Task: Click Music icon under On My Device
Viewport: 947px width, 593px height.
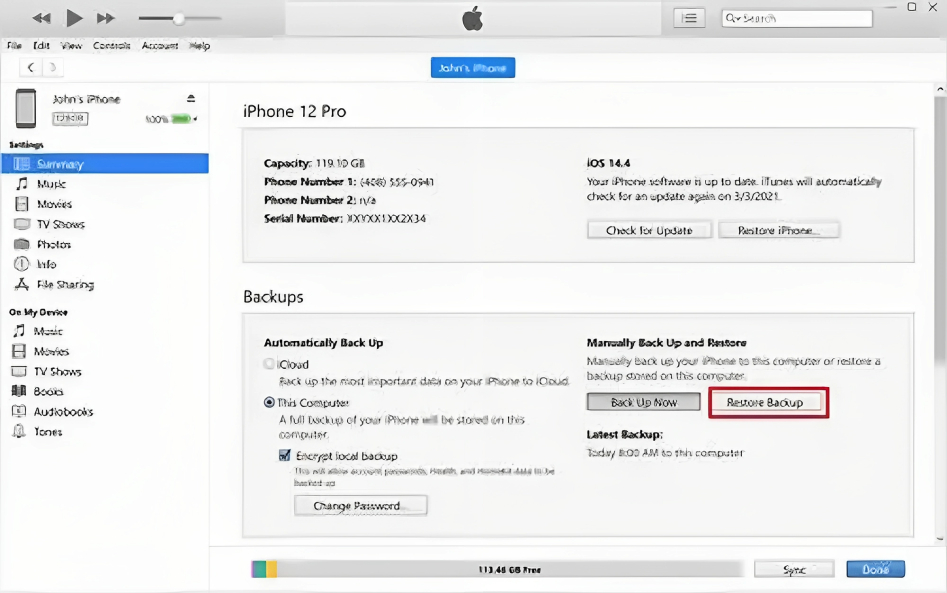Action: (19, 330)
